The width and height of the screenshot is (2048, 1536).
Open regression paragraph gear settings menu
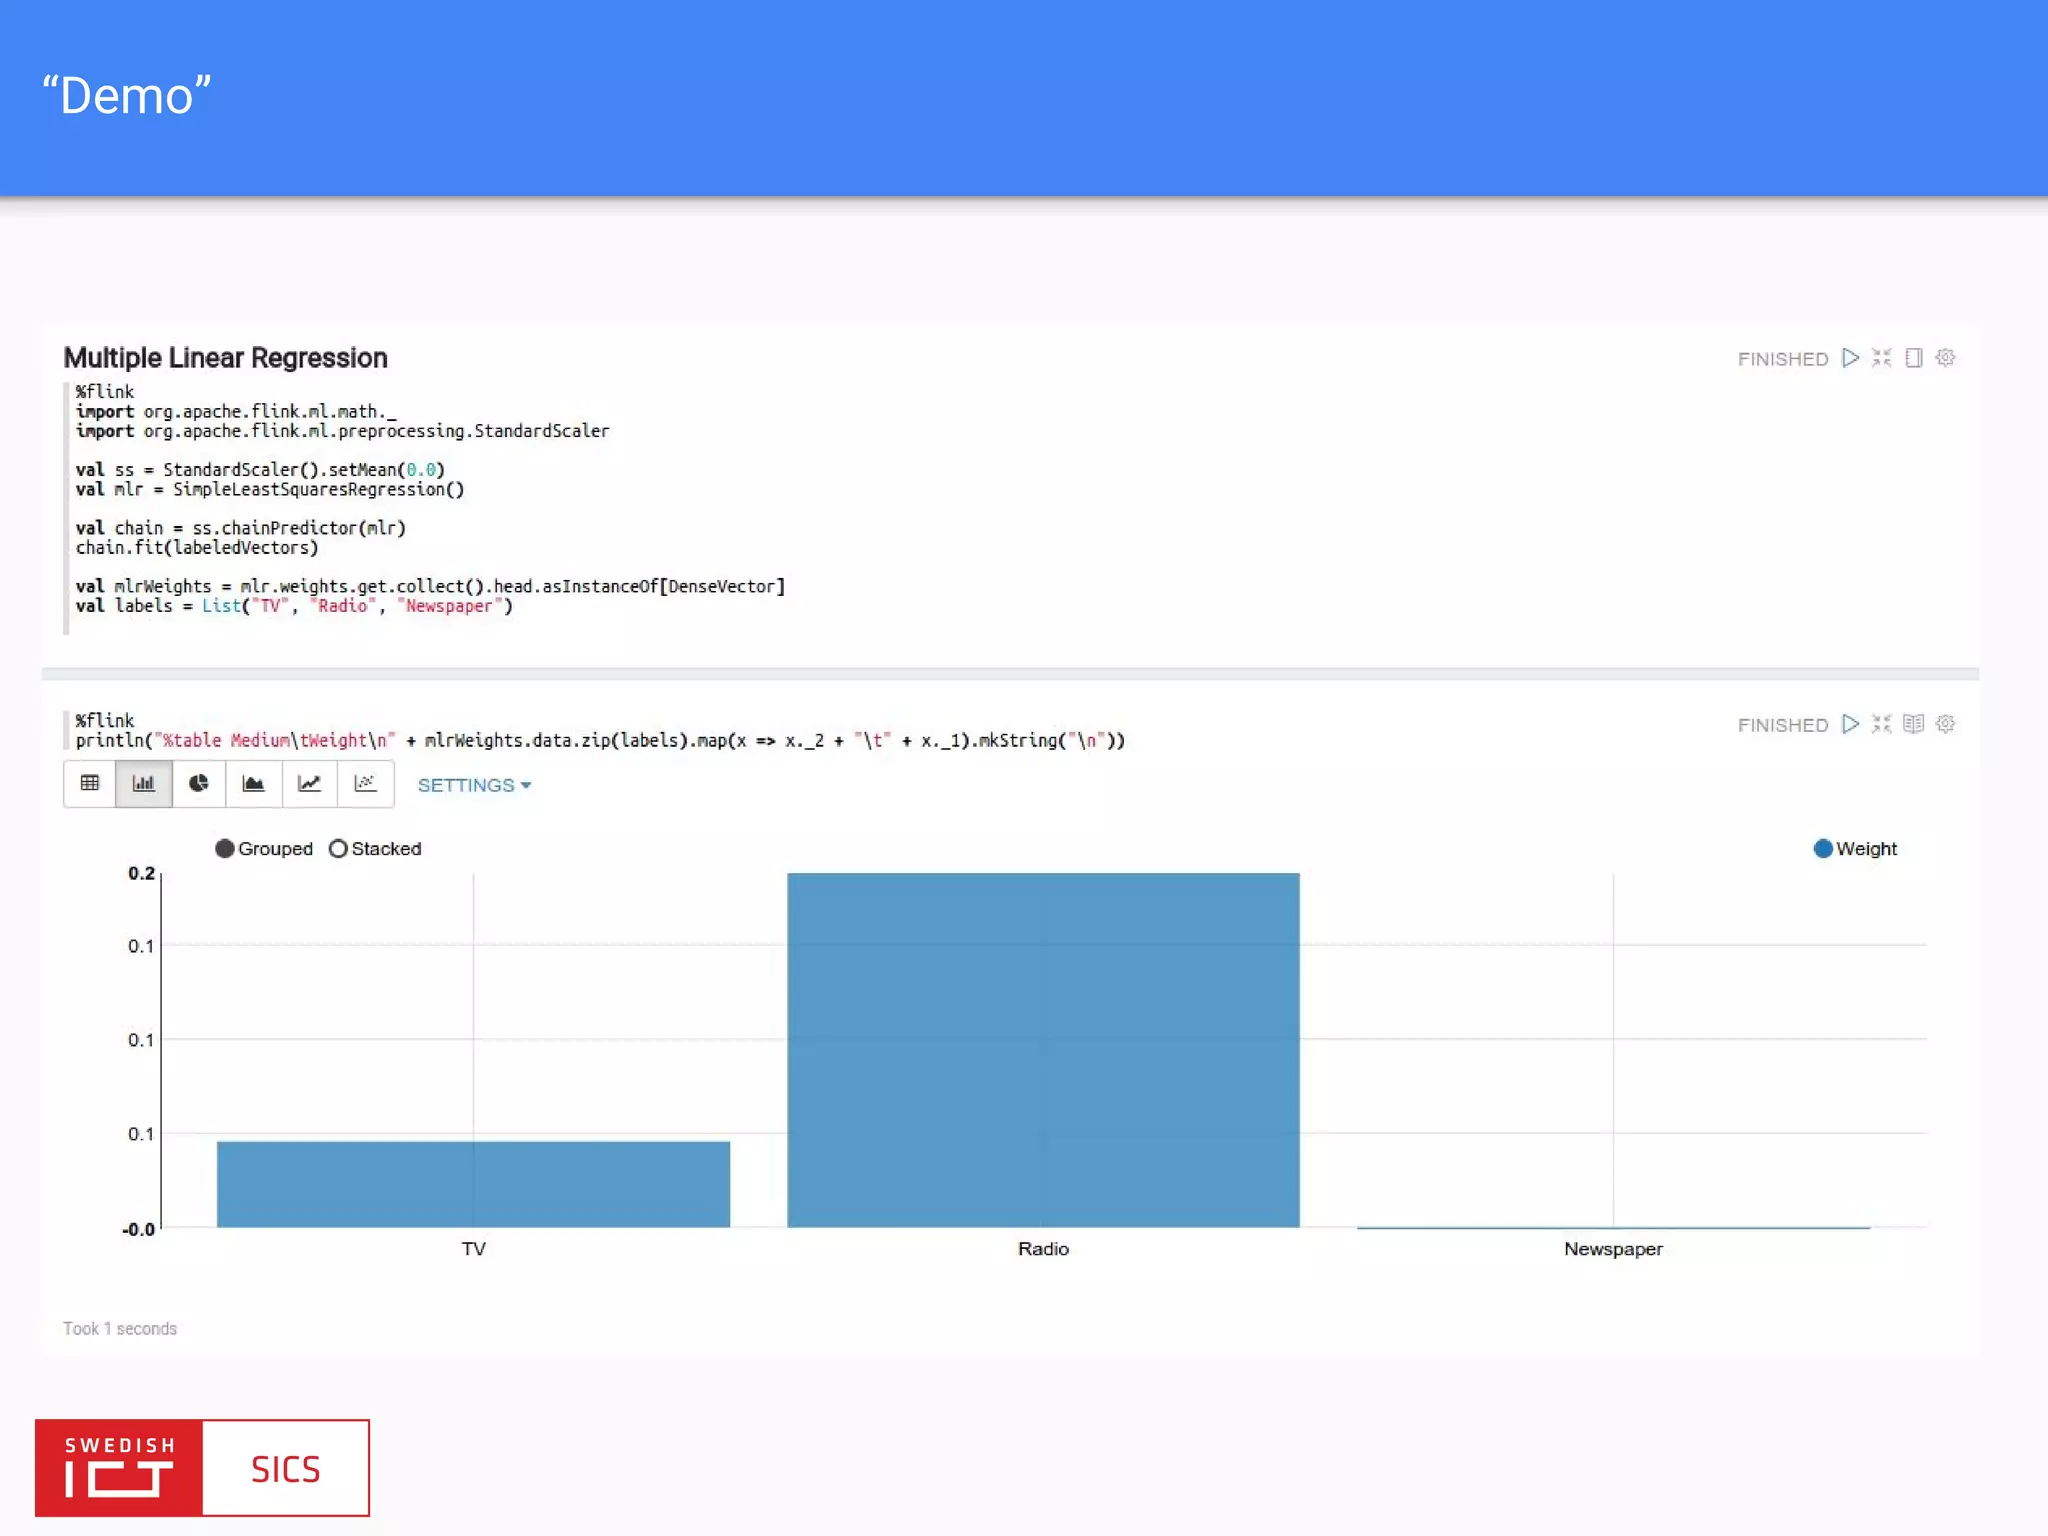[1945, 358]
